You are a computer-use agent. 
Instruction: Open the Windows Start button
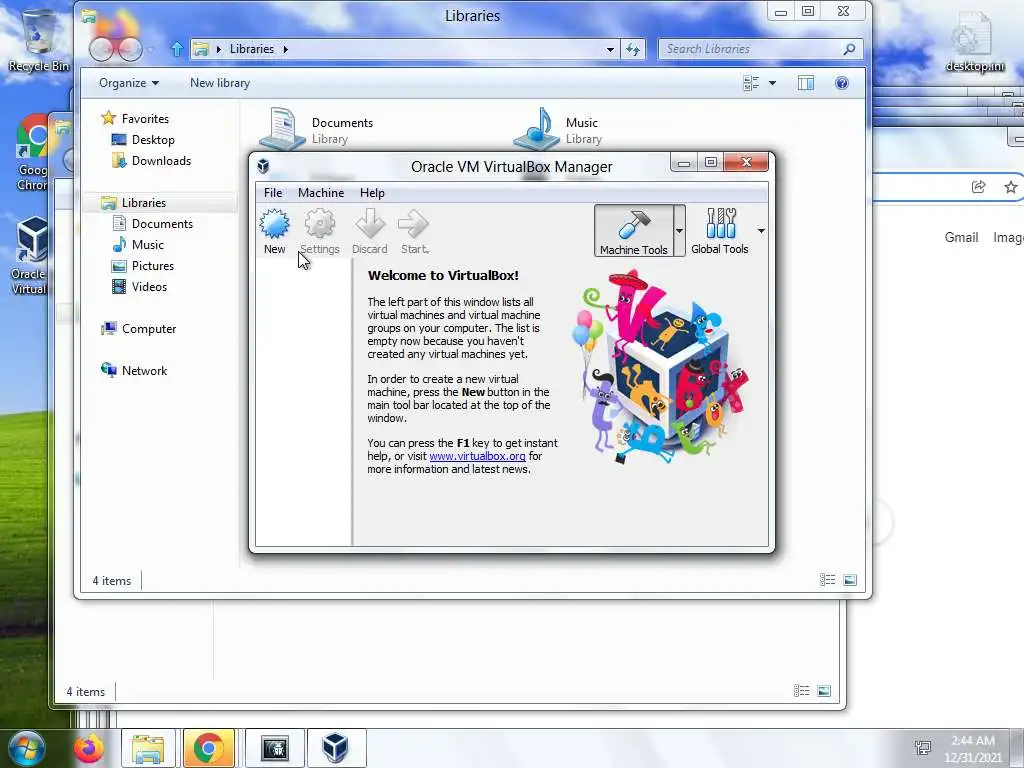27,748
